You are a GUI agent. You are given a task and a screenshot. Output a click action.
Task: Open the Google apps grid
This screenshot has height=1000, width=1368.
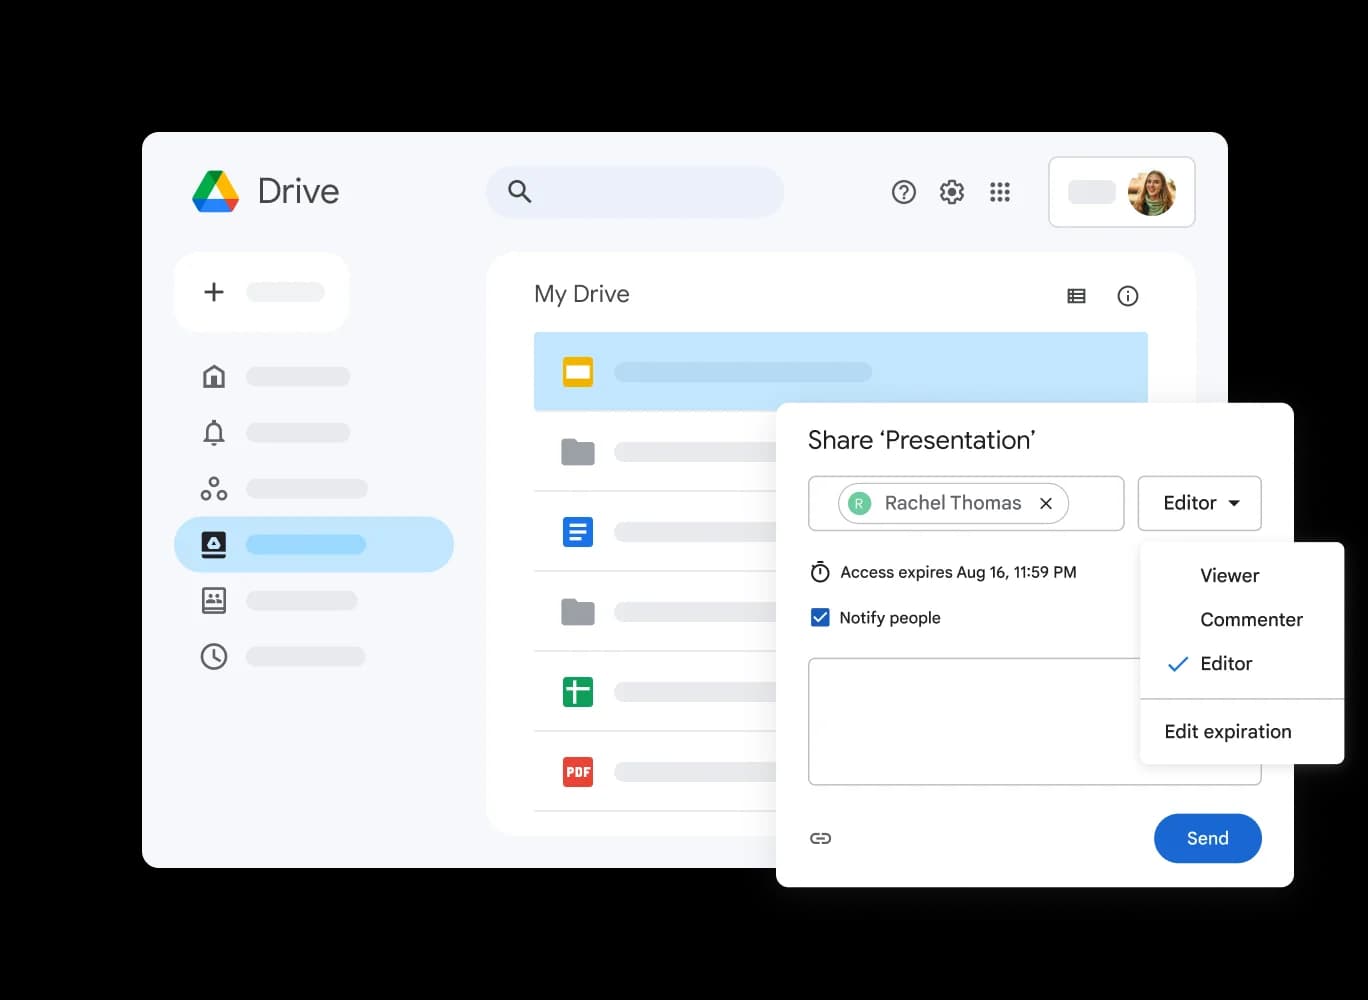click(1000, 191)
